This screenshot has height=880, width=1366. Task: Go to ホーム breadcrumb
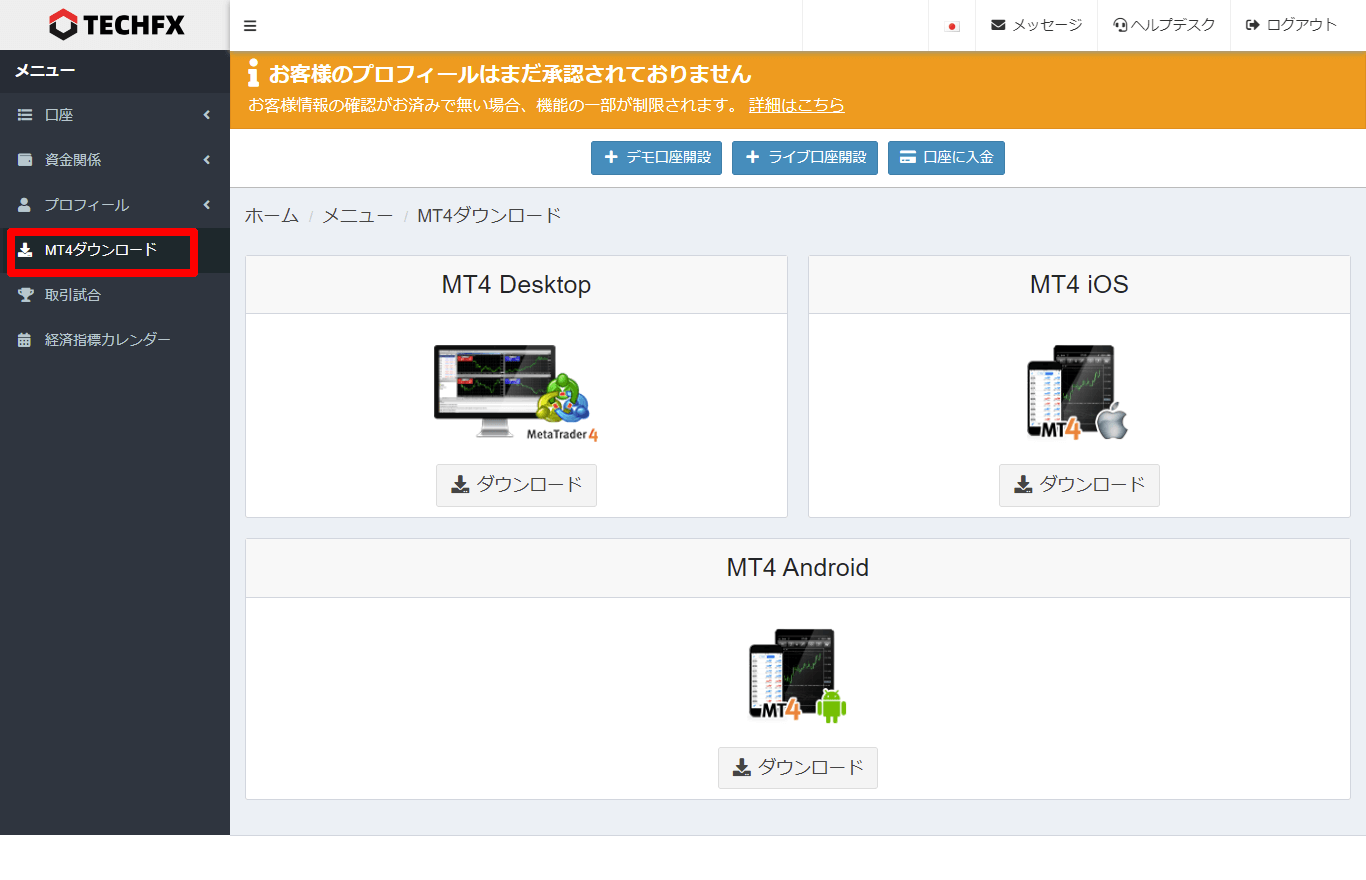click(272, 215)
